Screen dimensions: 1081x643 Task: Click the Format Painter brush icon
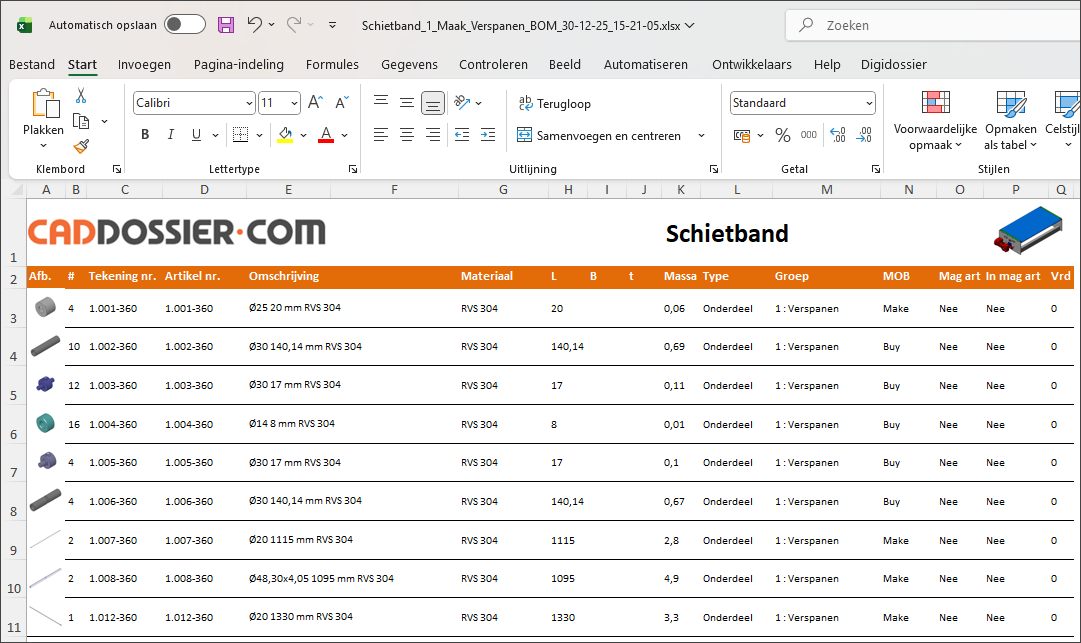tap(81, 146)
